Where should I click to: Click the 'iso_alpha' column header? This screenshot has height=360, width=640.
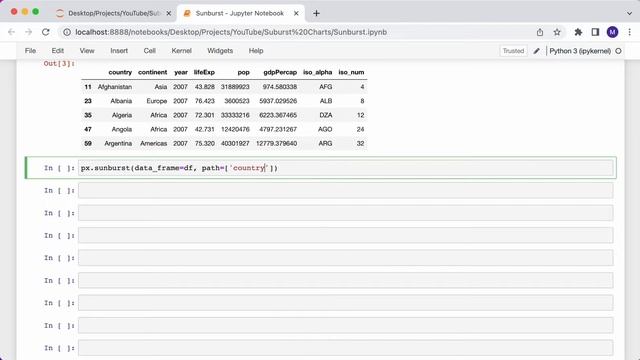click(318, 72)
